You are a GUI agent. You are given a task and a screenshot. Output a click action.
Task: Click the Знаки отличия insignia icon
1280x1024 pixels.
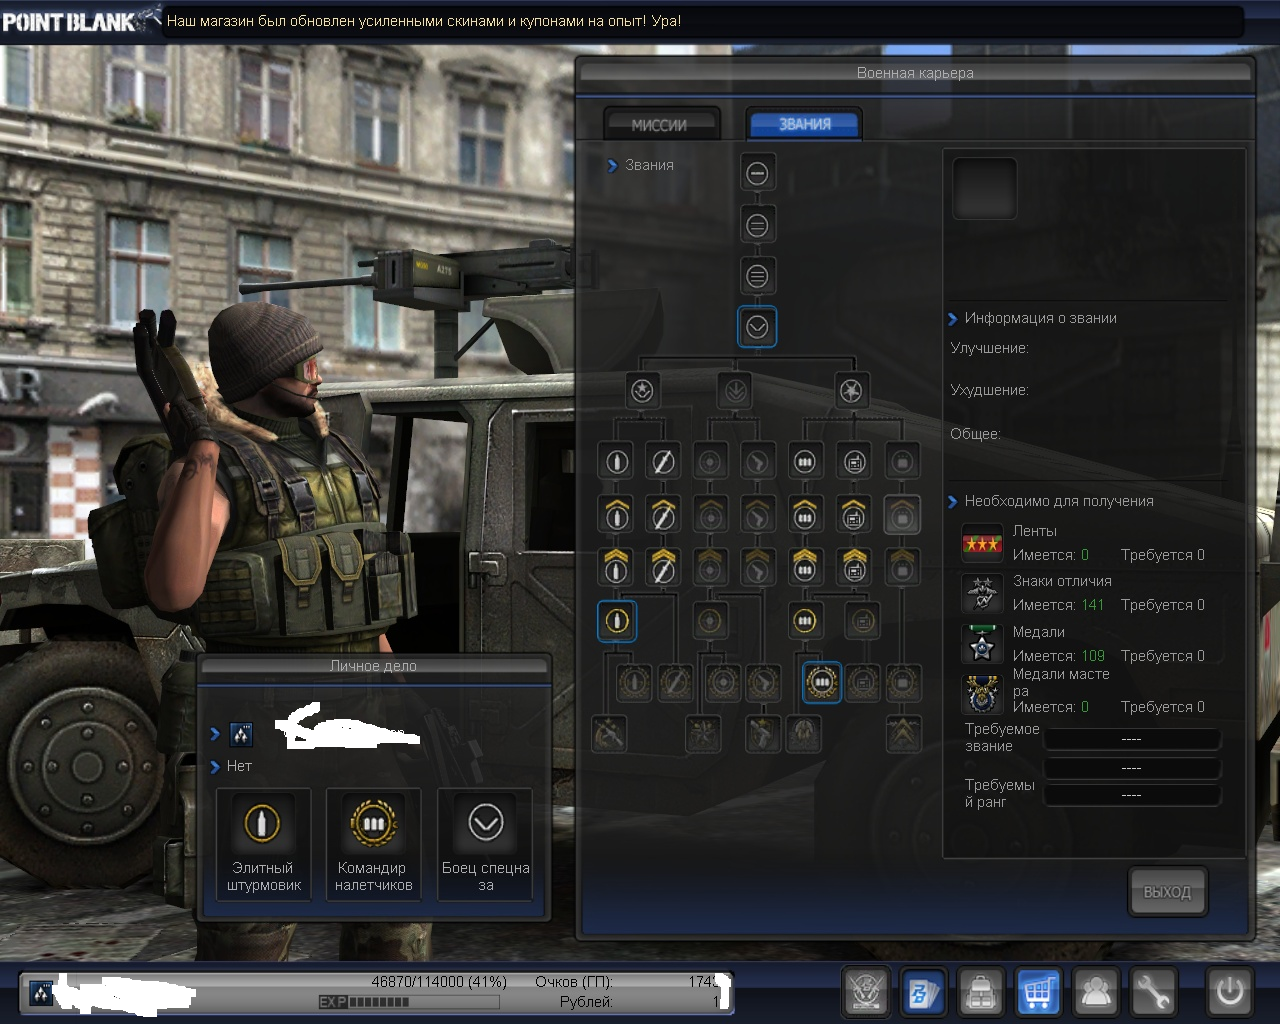(981, 593)
